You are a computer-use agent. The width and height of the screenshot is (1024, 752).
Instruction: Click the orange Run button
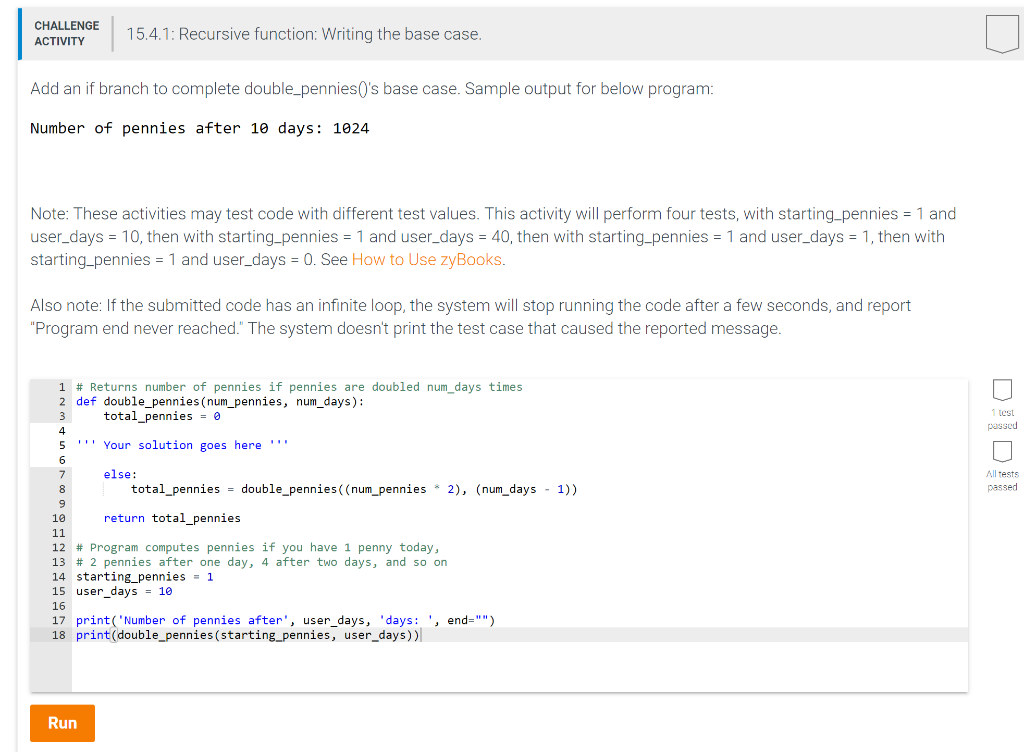point(62,723)
